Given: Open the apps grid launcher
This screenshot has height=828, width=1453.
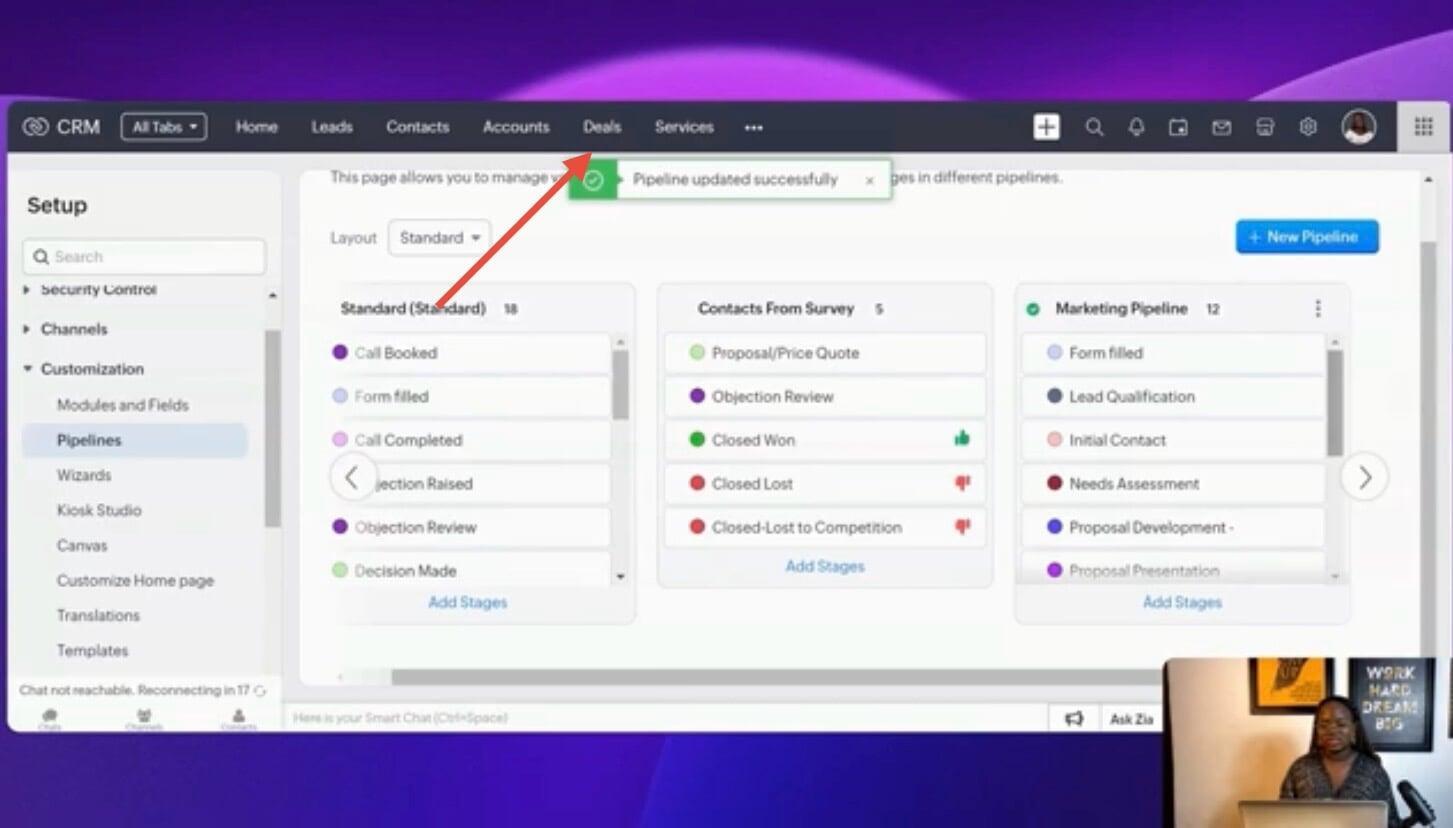Looking at the screenshot, I should click(1423, 127).
